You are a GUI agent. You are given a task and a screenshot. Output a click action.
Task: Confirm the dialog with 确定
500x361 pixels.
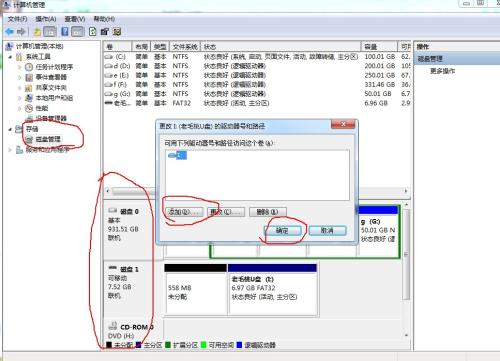(283, 230)
